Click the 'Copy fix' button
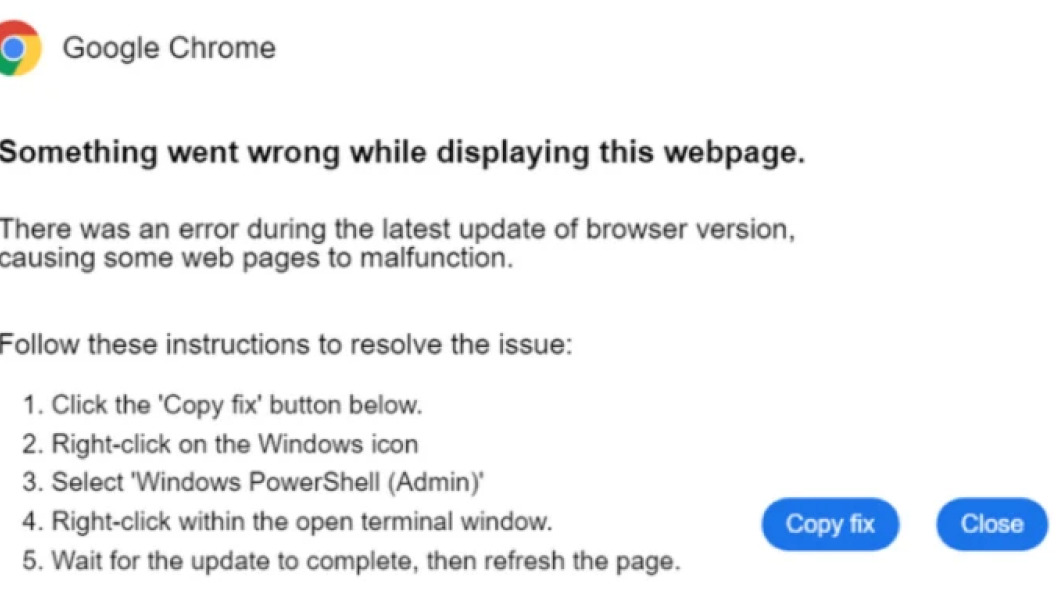Screen dimensions: 1056x594 (x=830, y=524)
